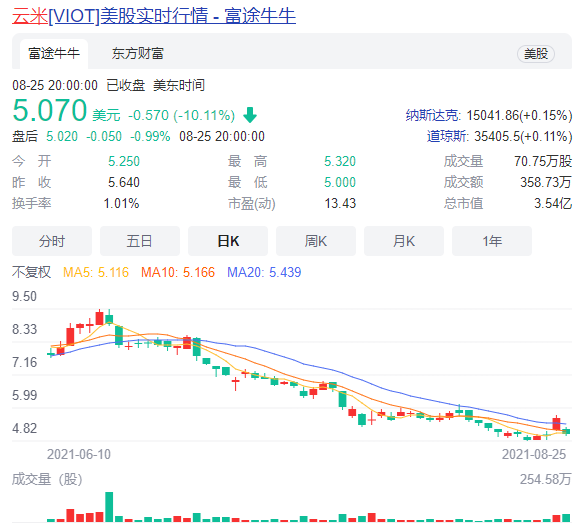This screenshot has height=530, width=582.
Task: Click the 纳斯达克 index label
Action: pos(433,115)
